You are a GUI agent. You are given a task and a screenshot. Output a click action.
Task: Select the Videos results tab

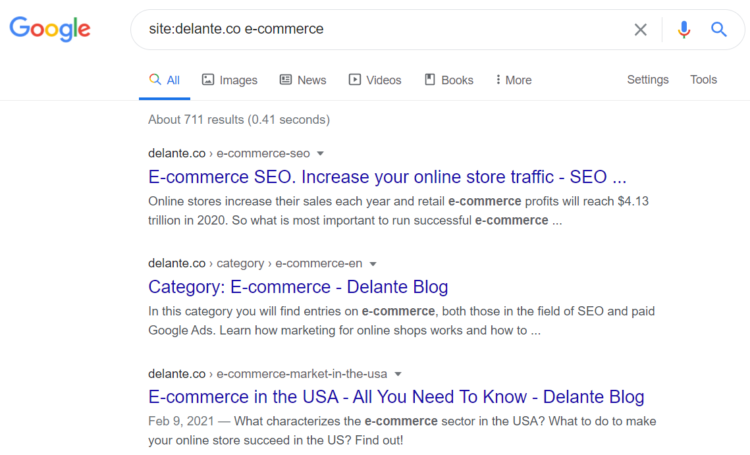pos(374,80)
